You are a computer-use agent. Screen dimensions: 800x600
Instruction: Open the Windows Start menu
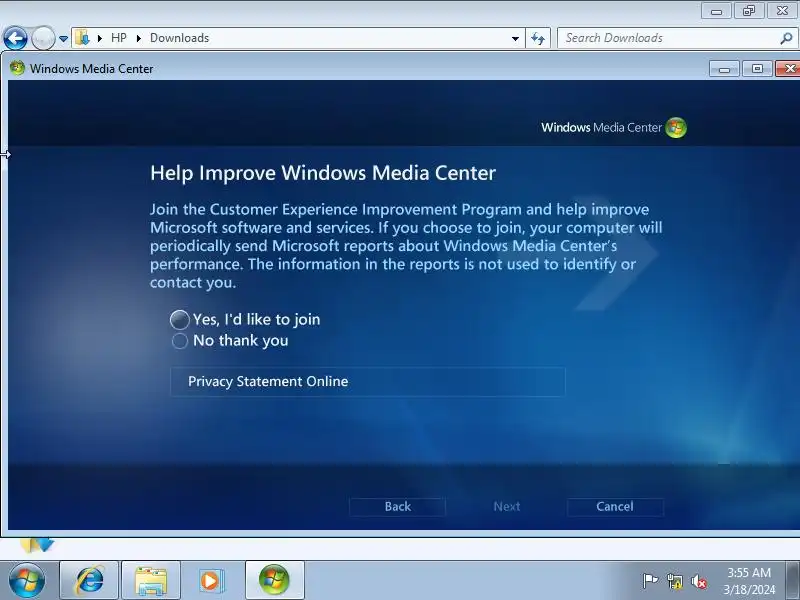(x=27, y=580)
